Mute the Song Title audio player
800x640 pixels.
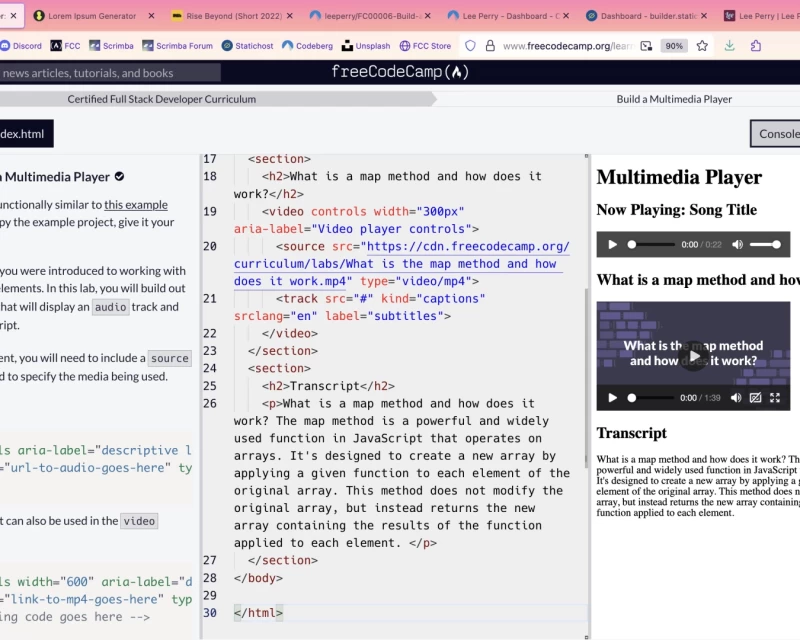(737, 243)
